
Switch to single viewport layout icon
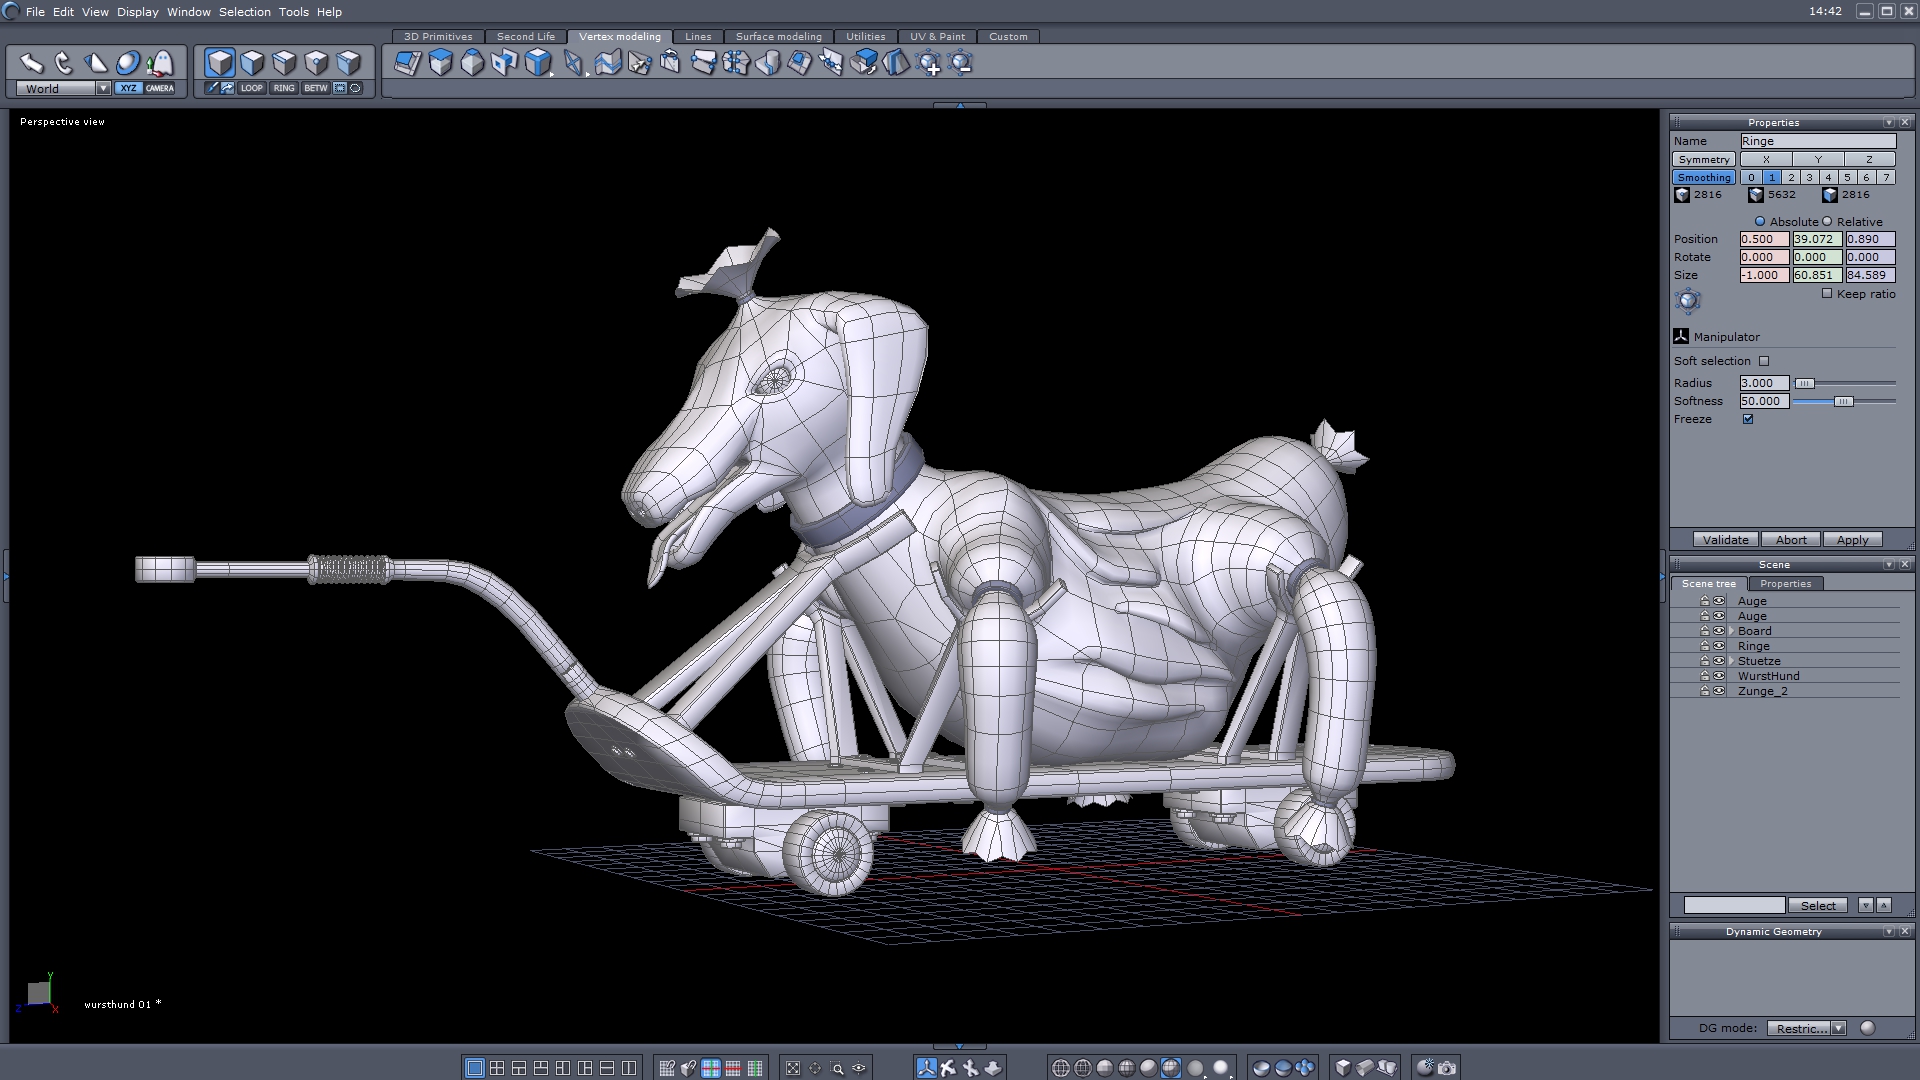(475, 1068)
